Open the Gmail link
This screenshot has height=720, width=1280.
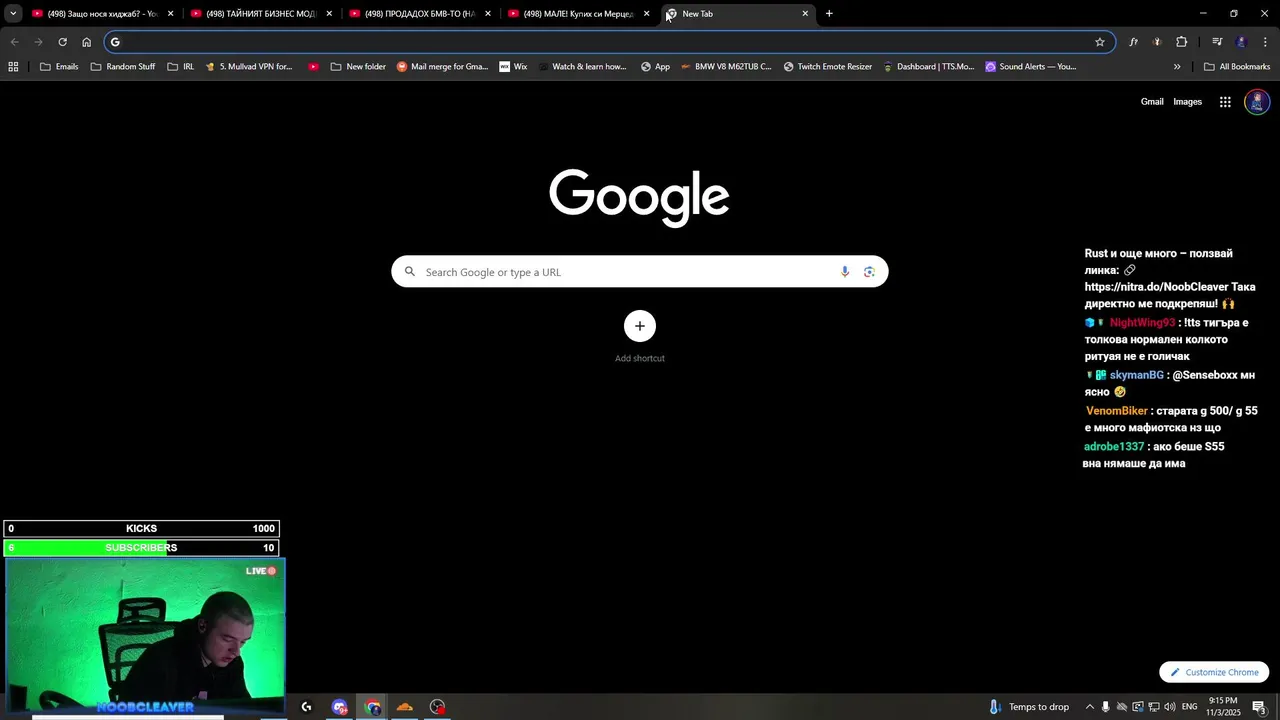click(1152, 102)
